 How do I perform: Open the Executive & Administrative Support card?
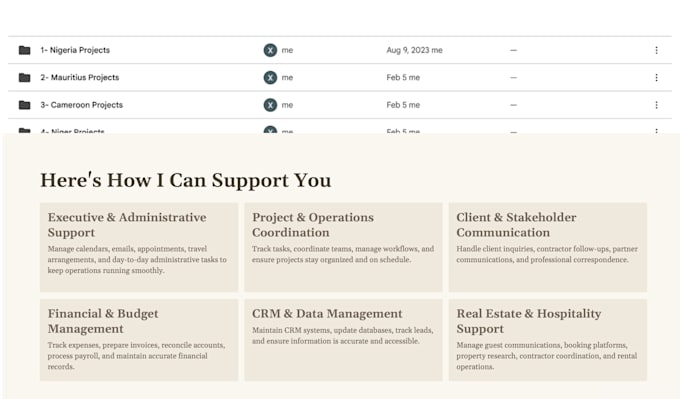139,247
